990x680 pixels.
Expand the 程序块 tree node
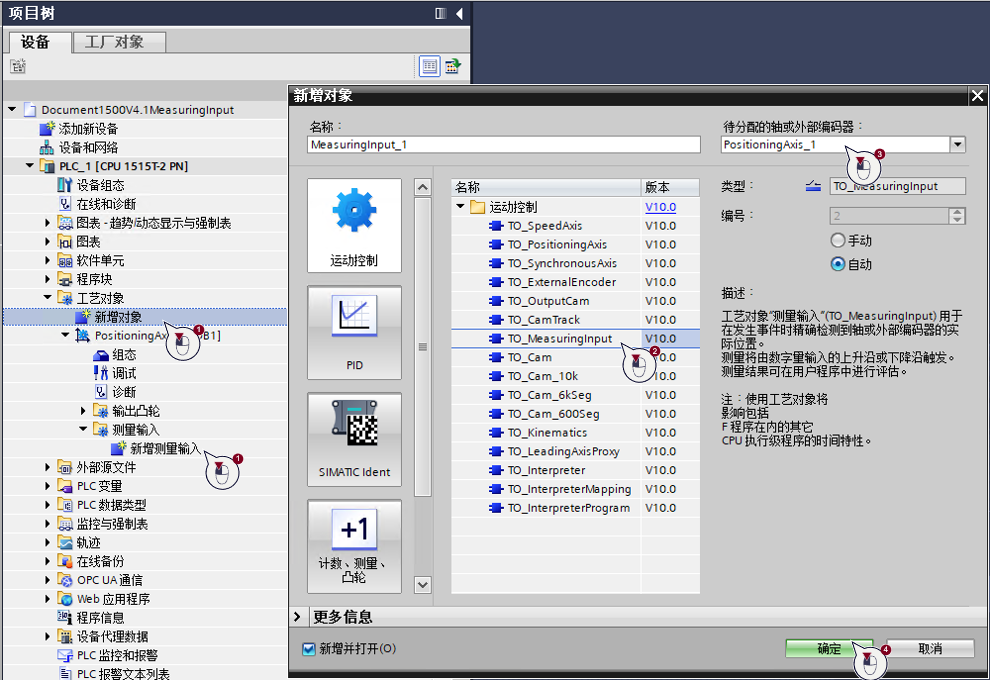(47, 278)
